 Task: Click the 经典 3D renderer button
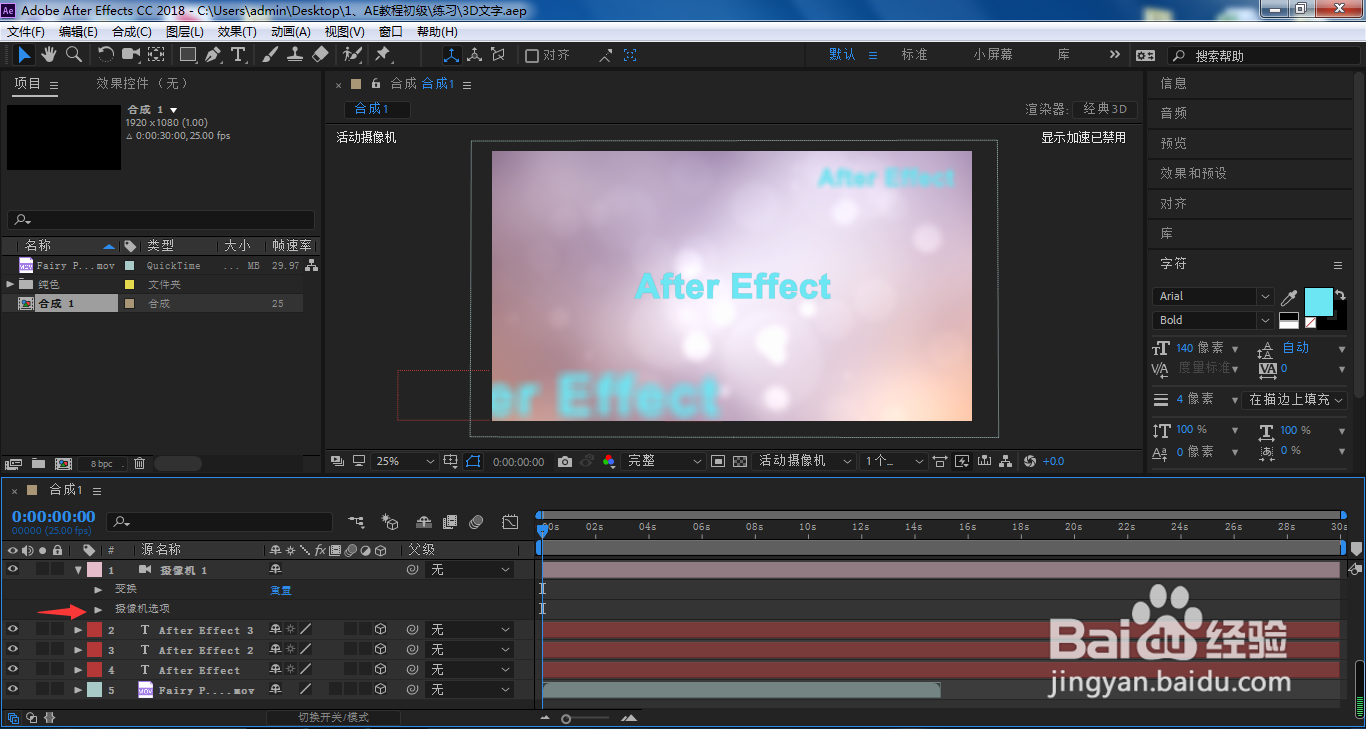point(1104,109)
